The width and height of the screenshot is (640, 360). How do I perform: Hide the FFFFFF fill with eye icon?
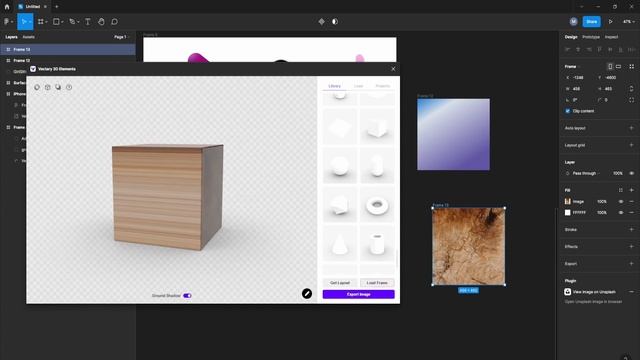(x=621, y=213)
